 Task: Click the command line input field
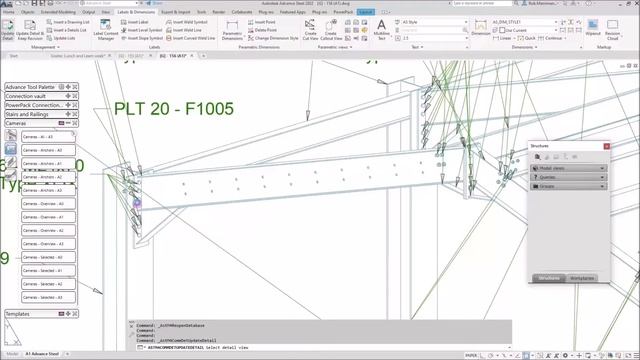[323, 347]
